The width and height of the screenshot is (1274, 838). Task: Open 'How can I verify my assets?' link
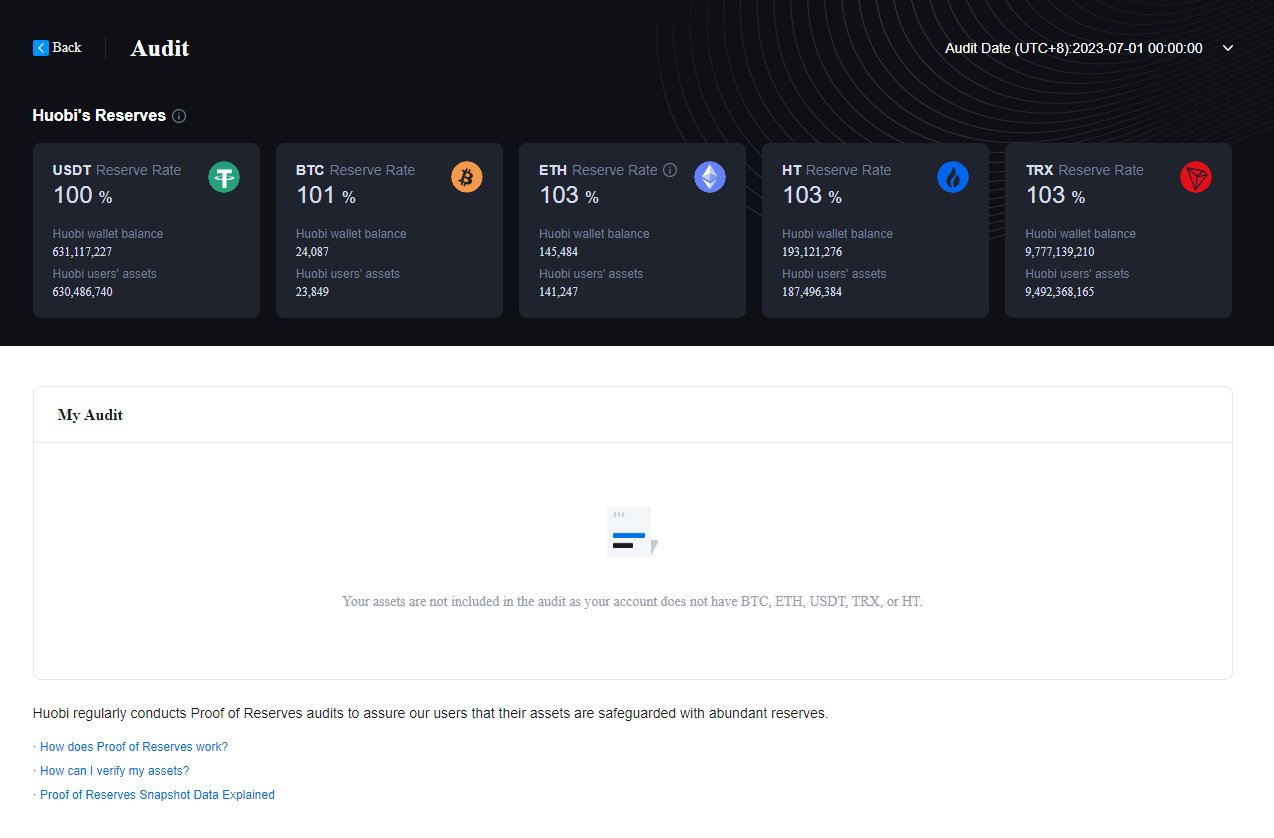click(114, 771)
